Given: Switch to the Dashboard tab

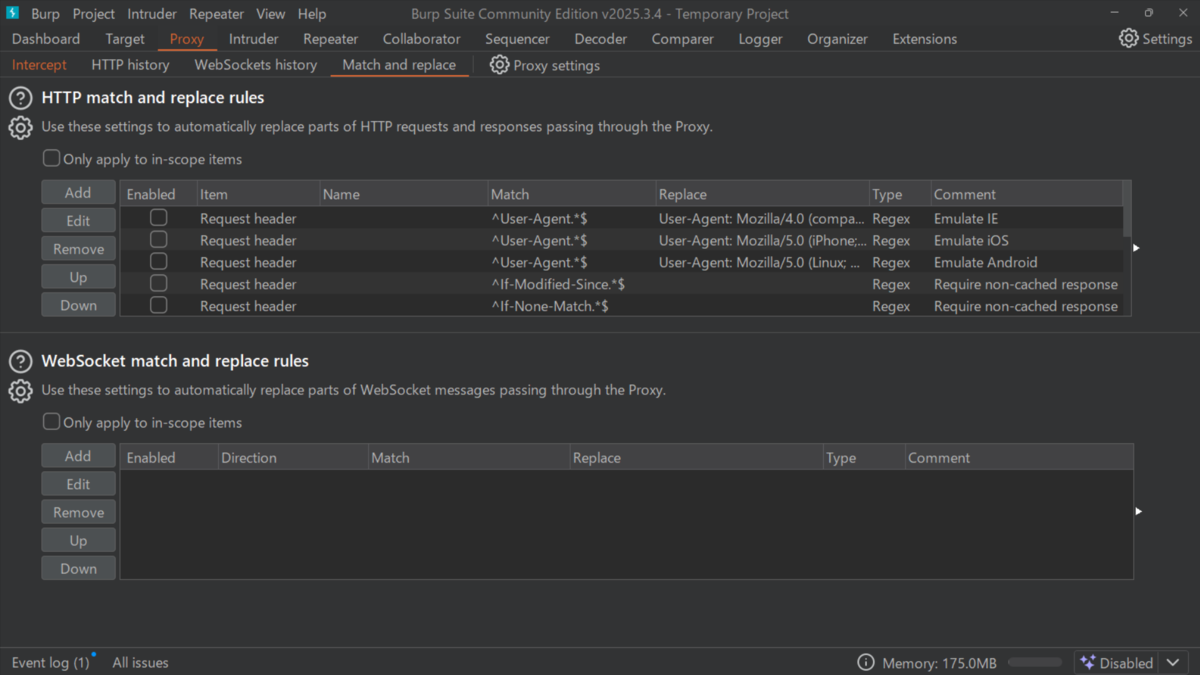Looking at the screenshot, I should 46,39.
